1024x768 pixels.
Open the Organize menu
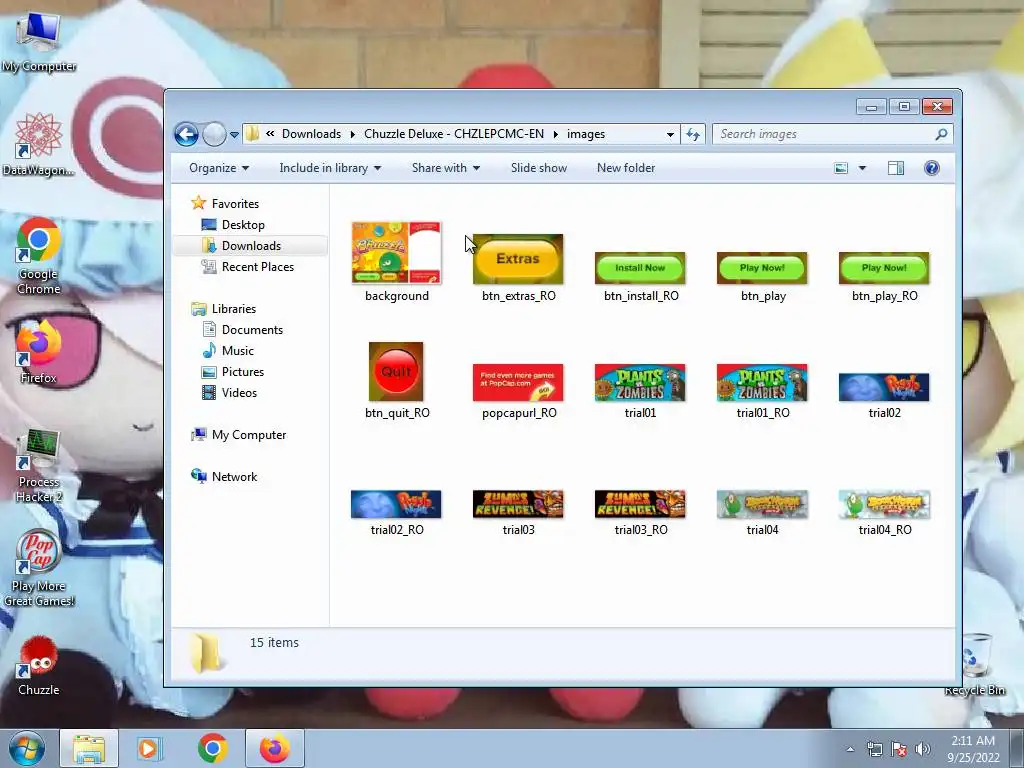coord(219,168)
